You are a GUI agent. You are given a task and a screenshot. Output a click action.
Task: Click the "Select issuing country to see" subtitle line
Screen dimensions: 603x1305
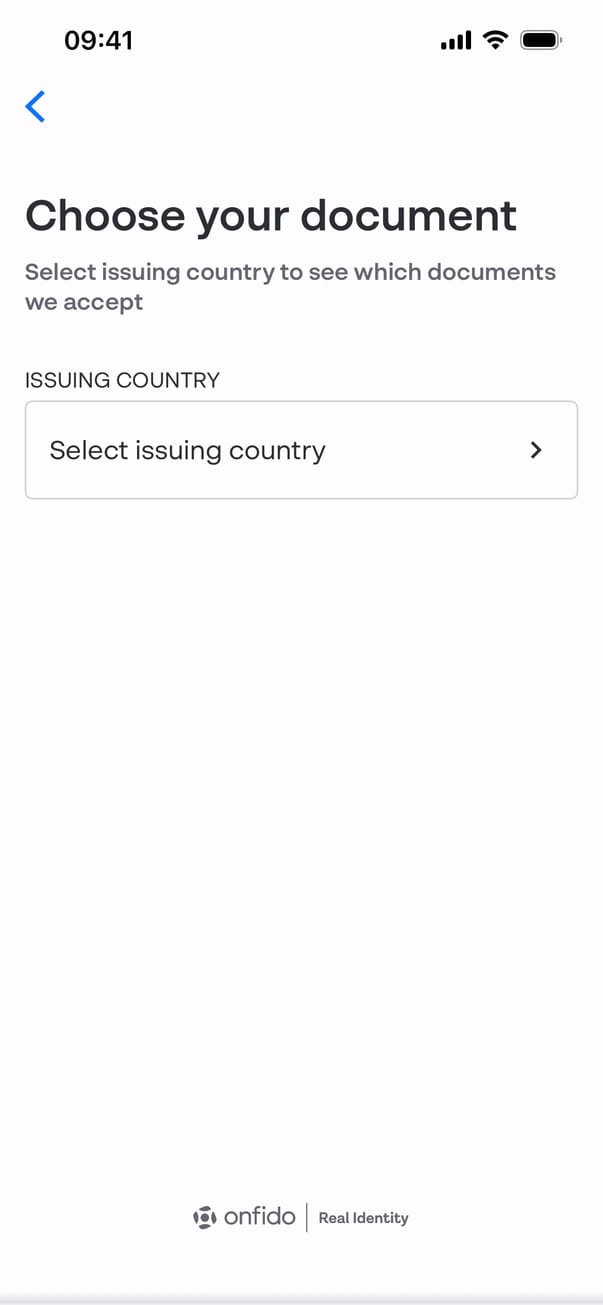coord(290,272)
